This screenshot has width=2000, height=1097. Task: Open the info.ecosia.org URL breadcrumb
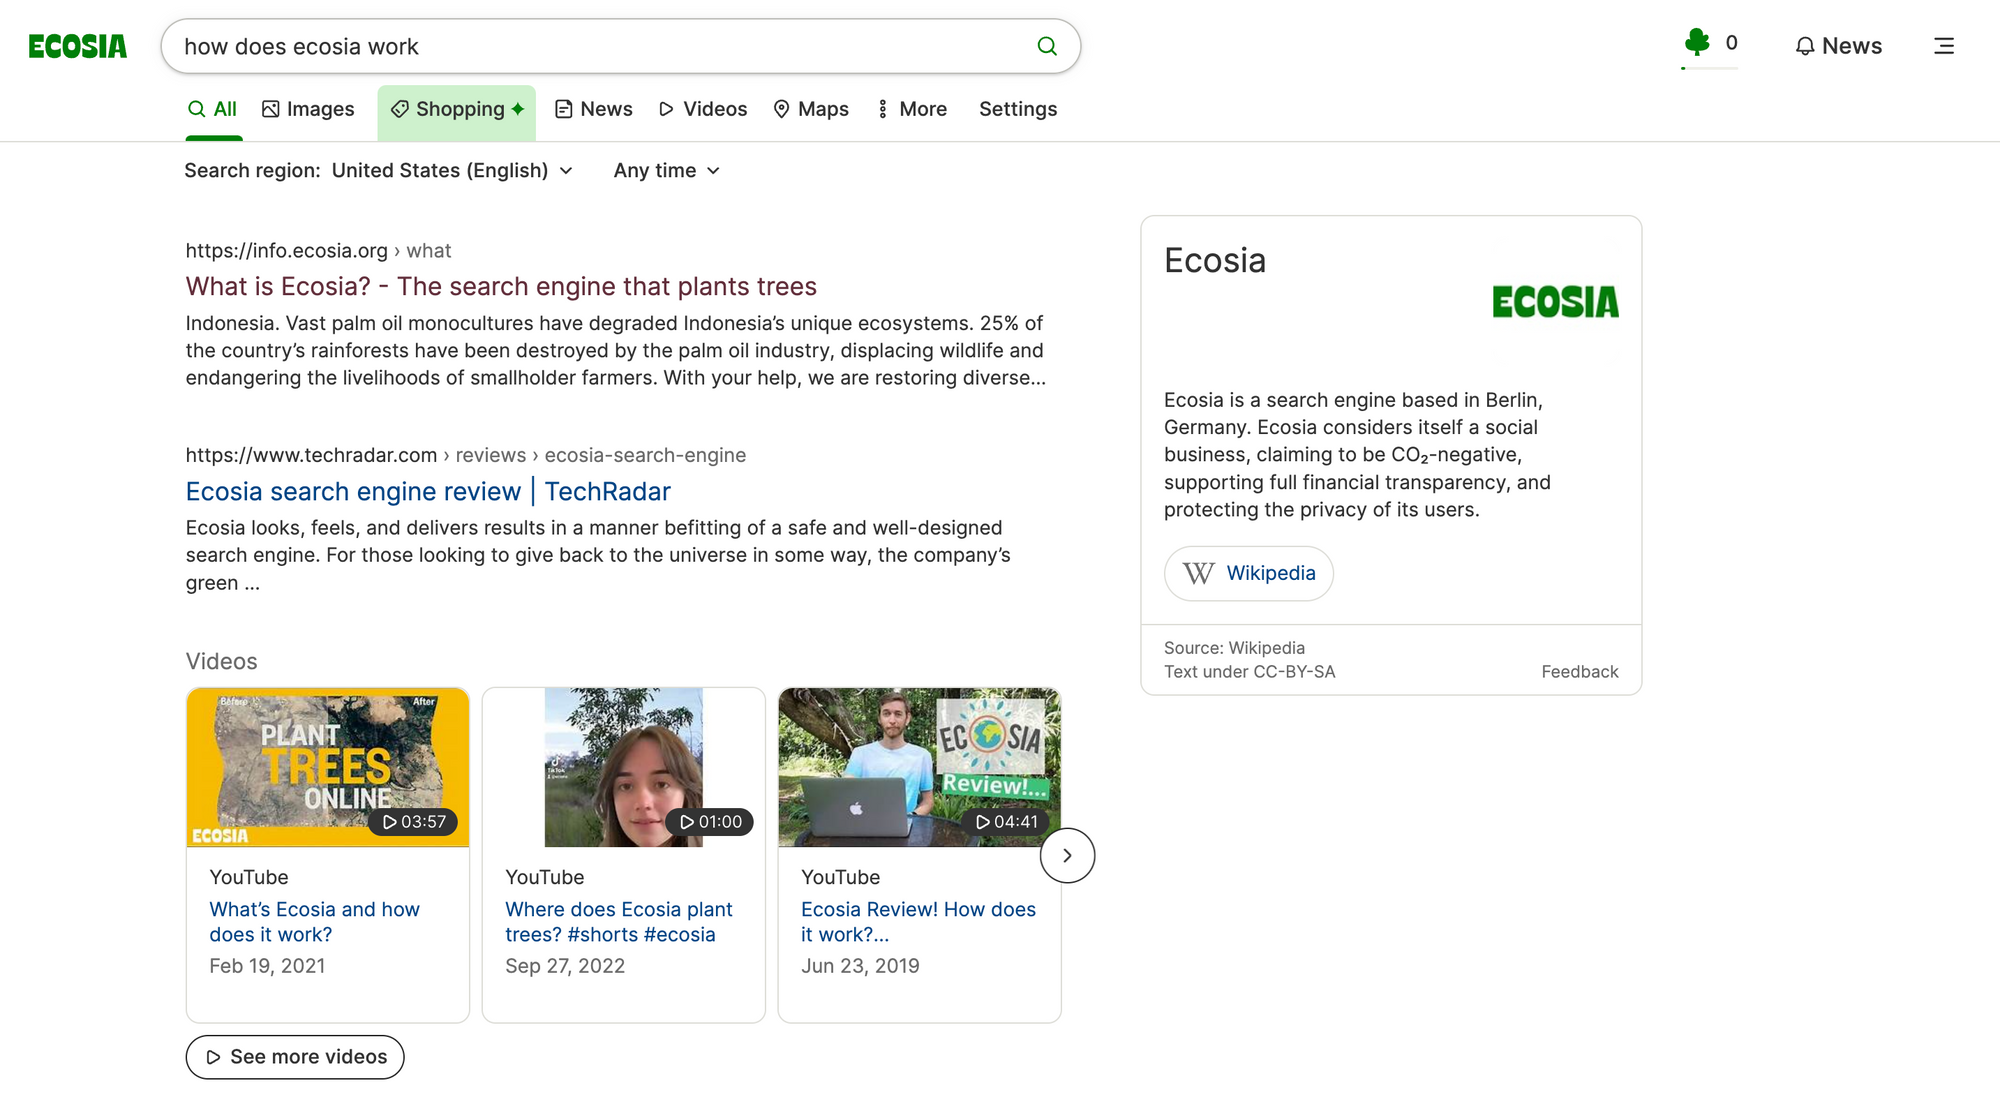(318, 251)
